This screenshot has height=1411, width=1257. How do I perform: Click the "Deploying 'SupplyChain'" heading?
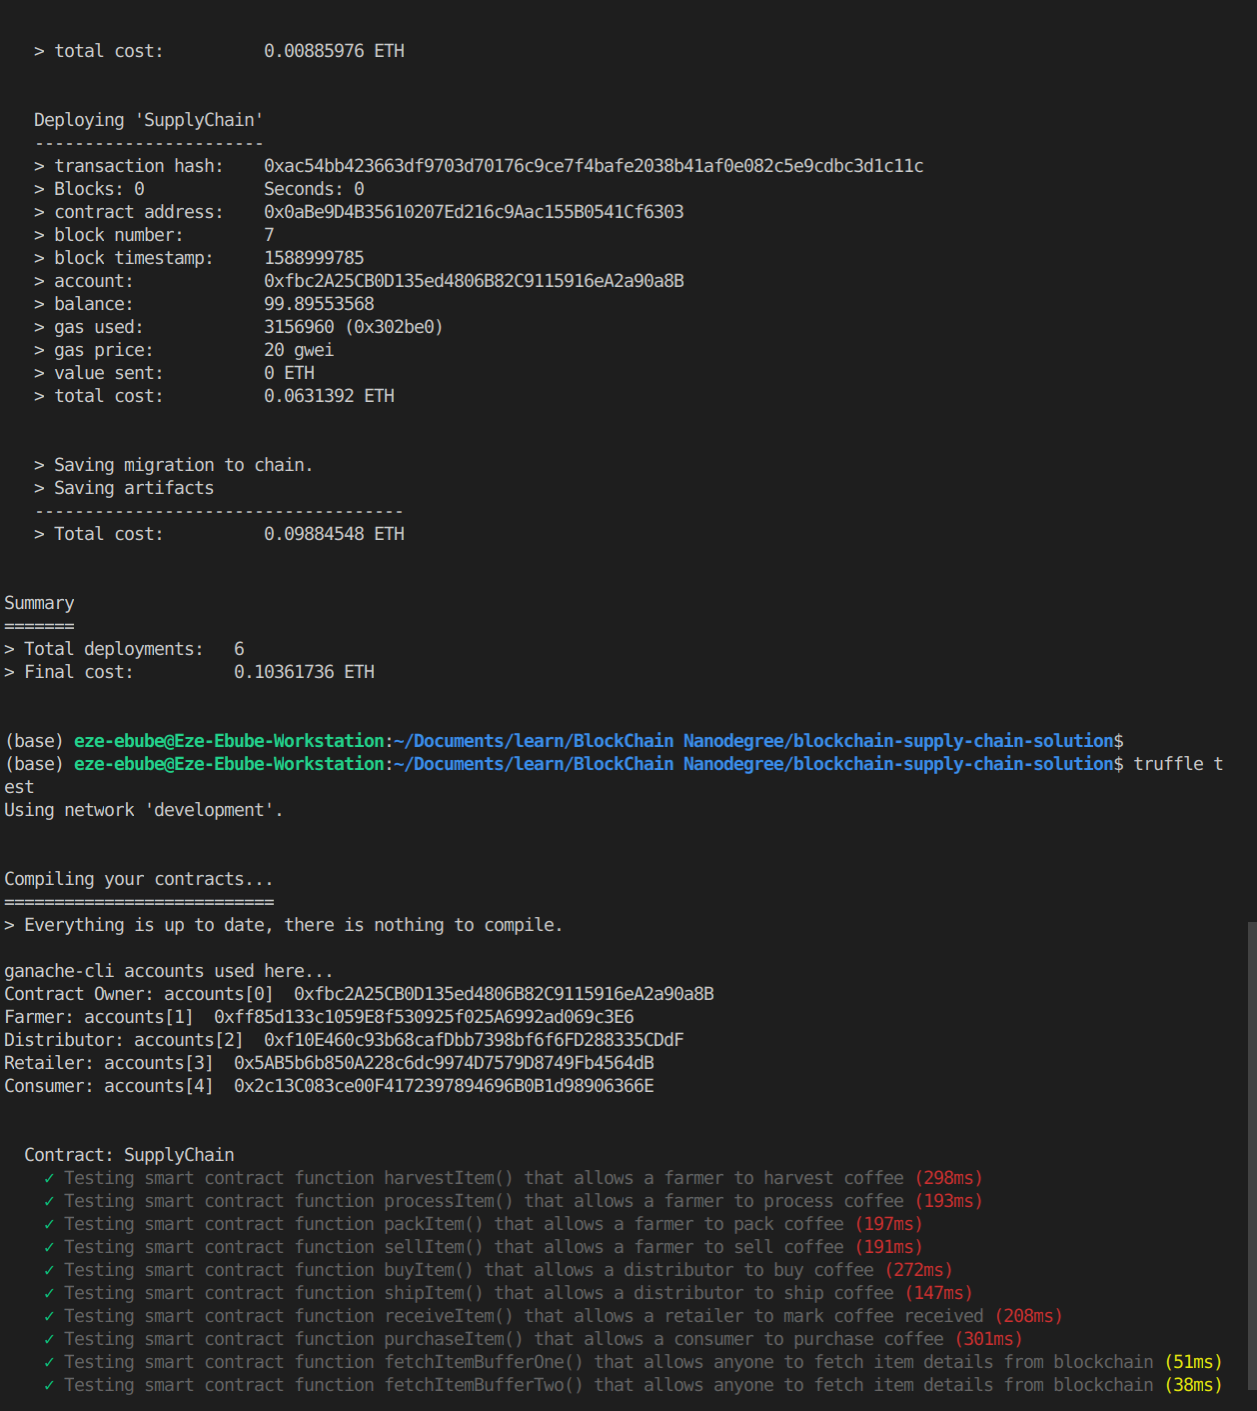click(149, 120)
